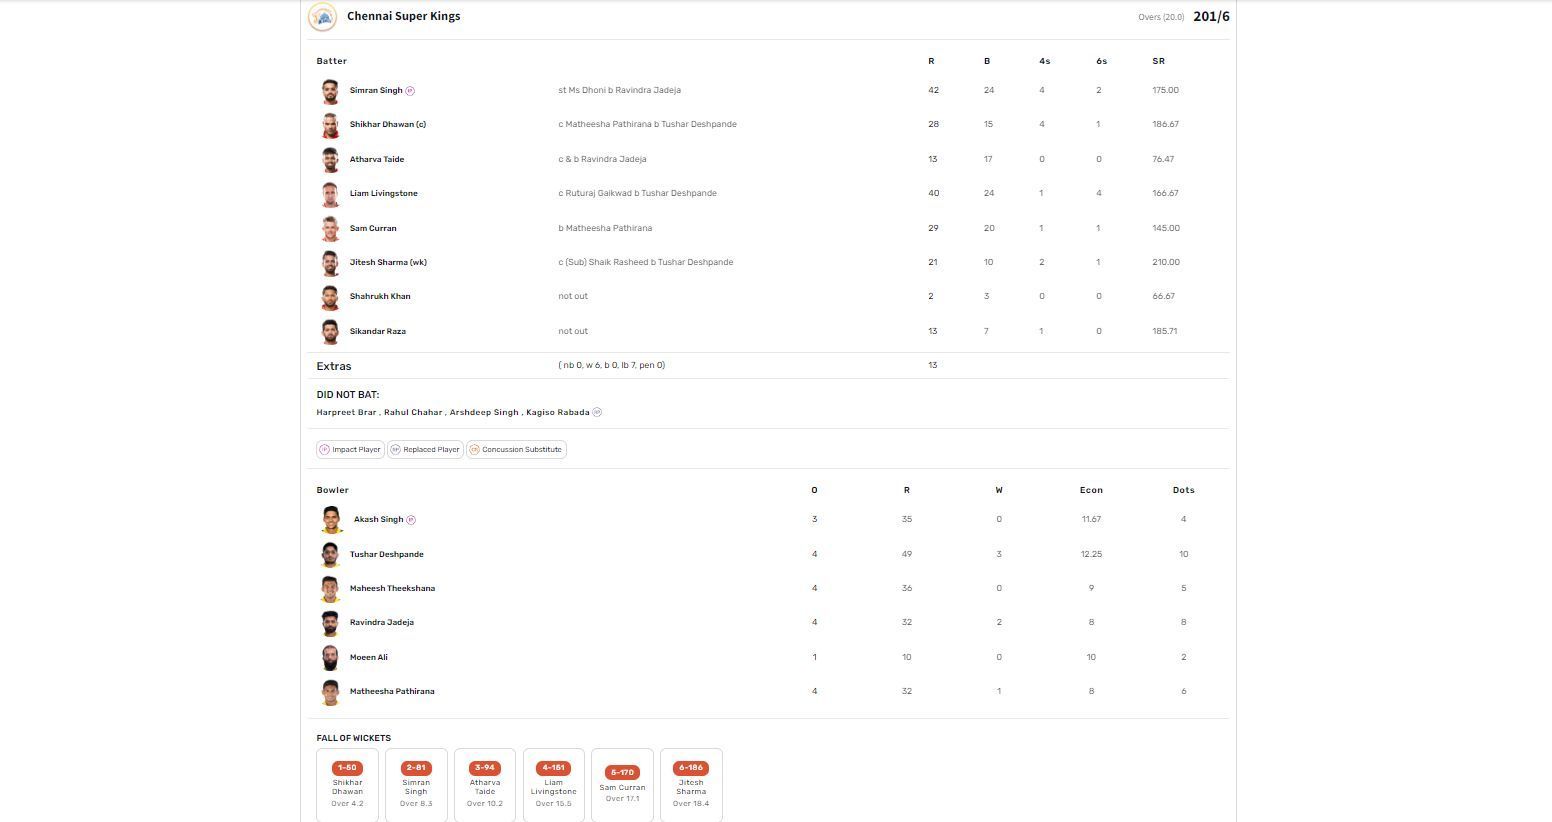Screen dimensions: 1552x822
Task: Click the Chennai Super Kings team heading
Action: point(404,17)
